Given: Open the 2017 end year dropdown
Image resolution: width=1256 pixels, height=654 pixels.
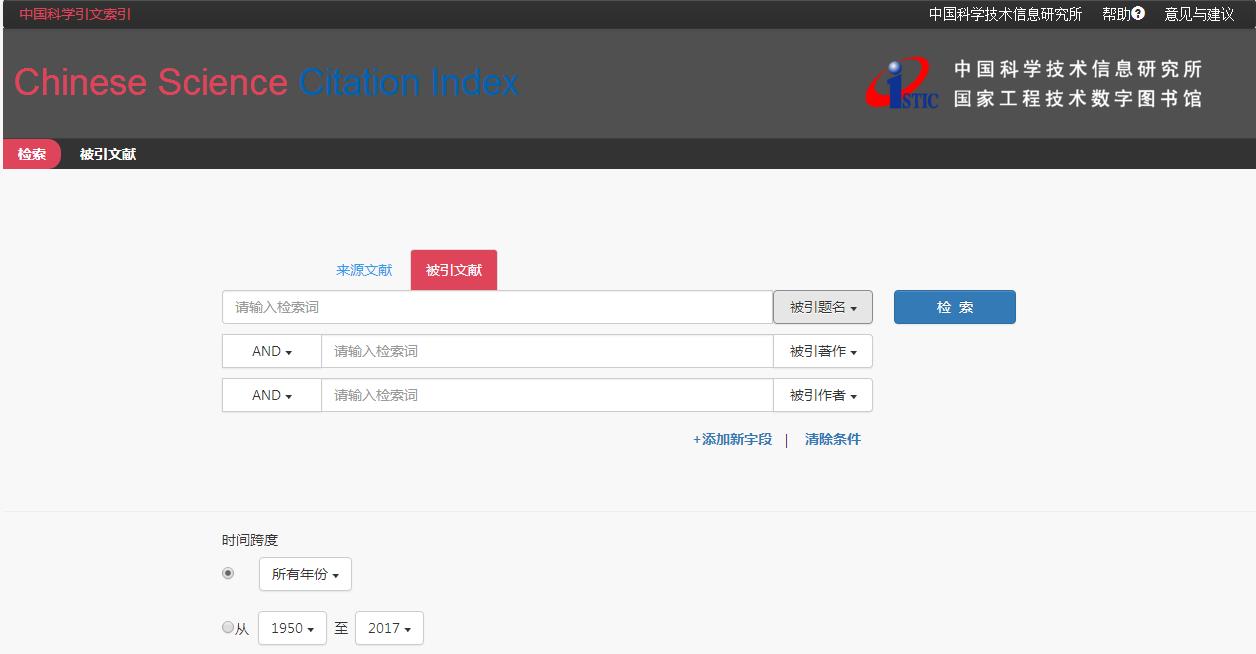Looking at the screenshot, I should (389, 628).
